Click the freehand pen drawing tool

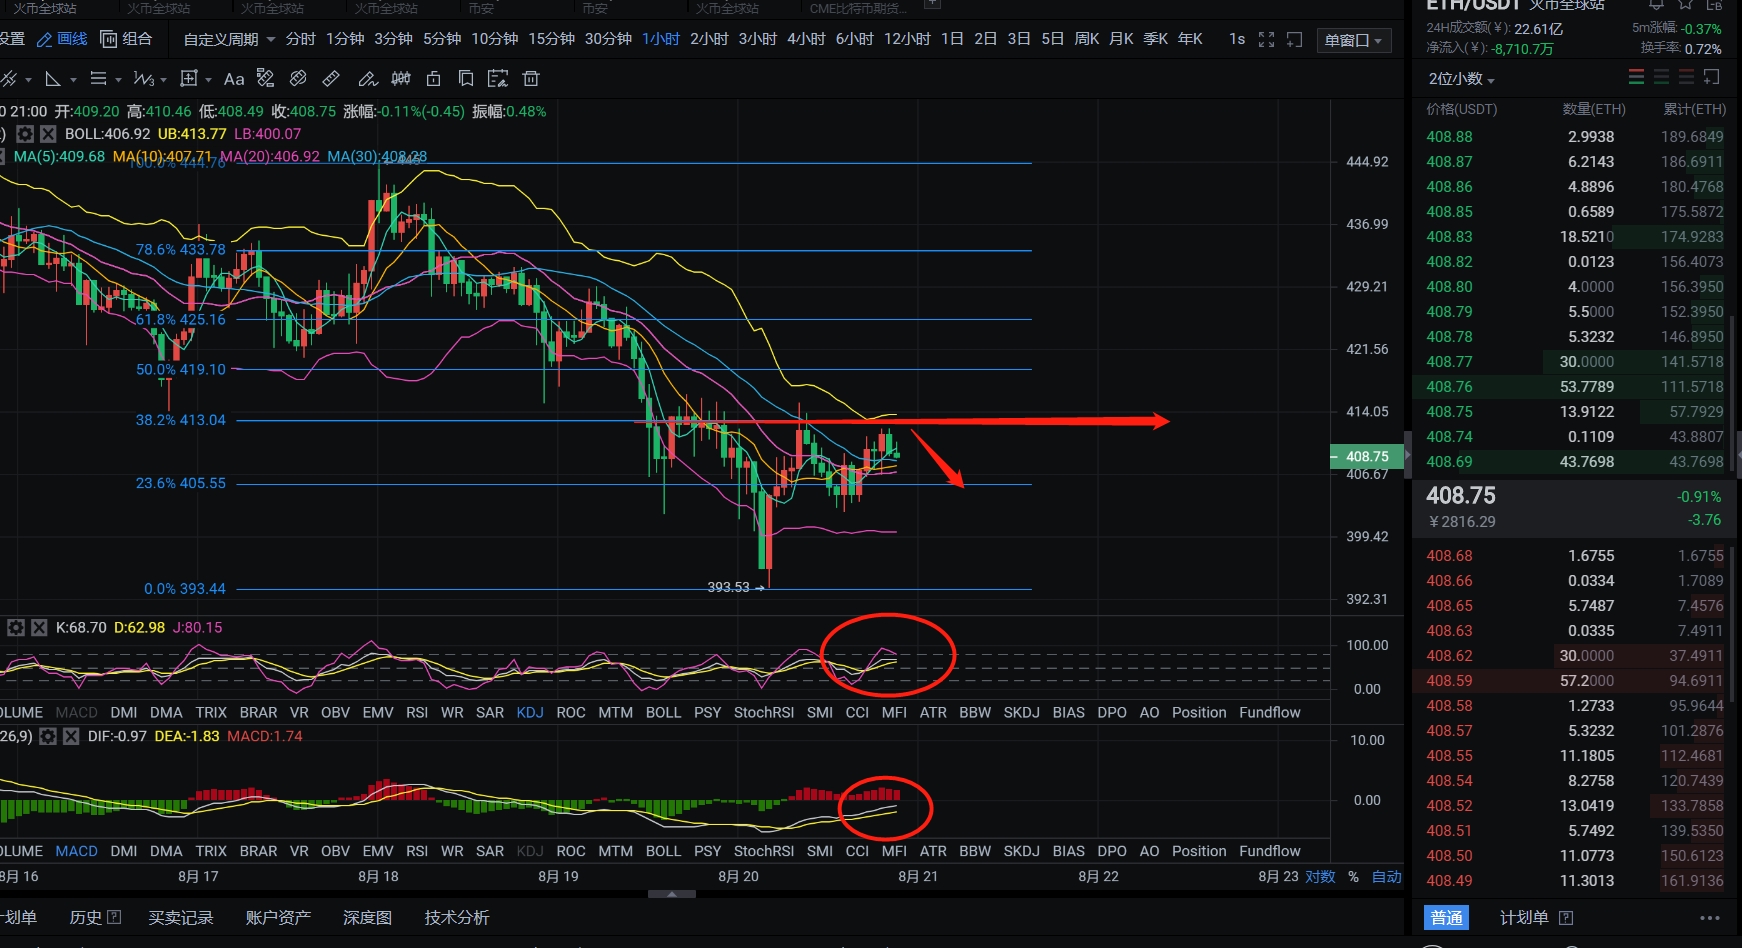pos(367,78)
